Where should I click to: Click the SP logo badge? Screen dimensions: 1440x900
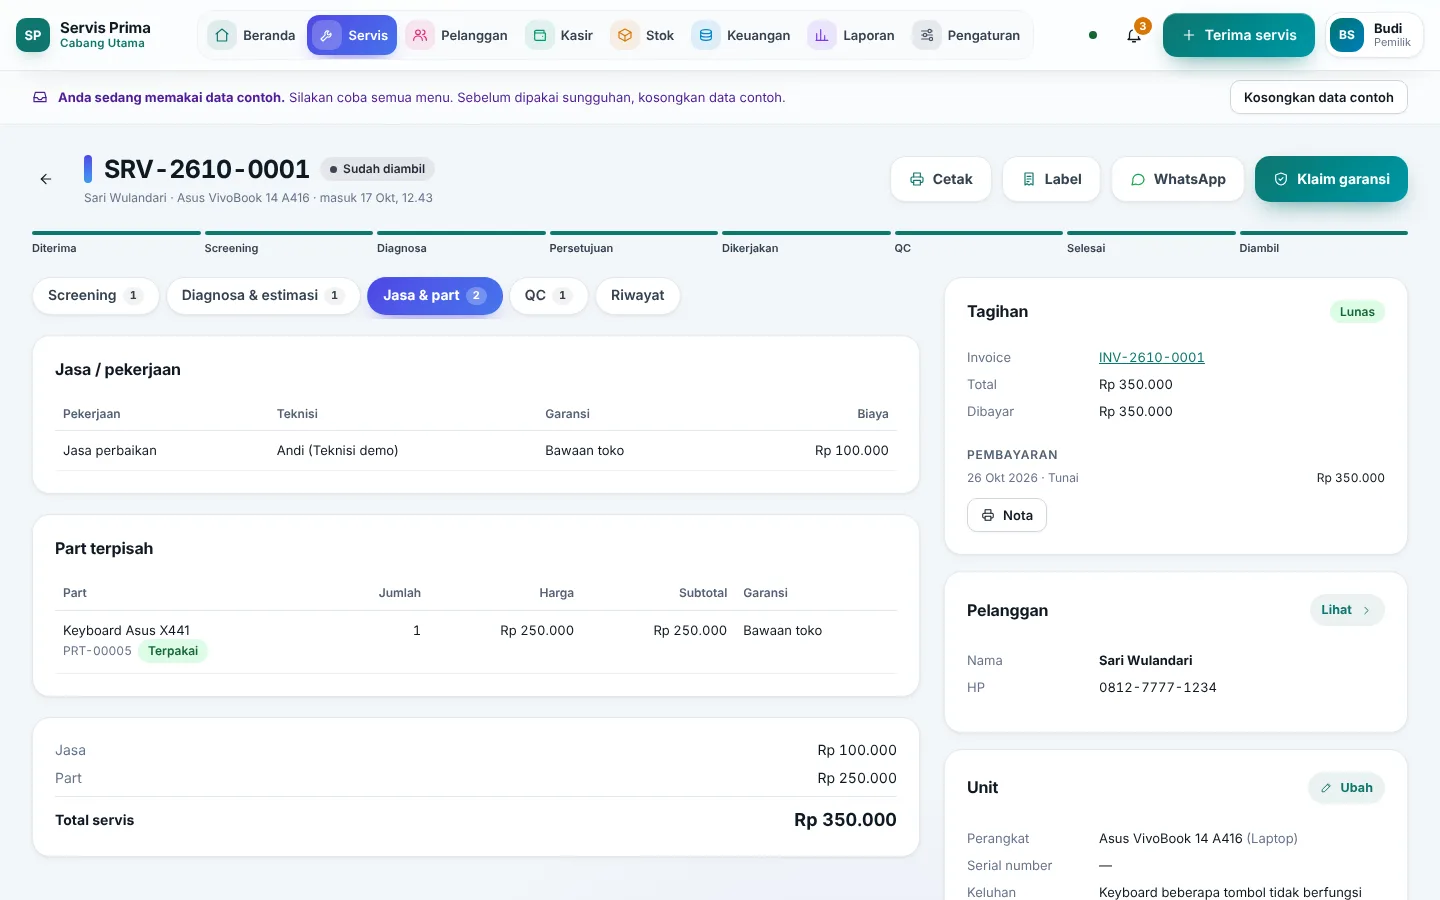[33, 35]
